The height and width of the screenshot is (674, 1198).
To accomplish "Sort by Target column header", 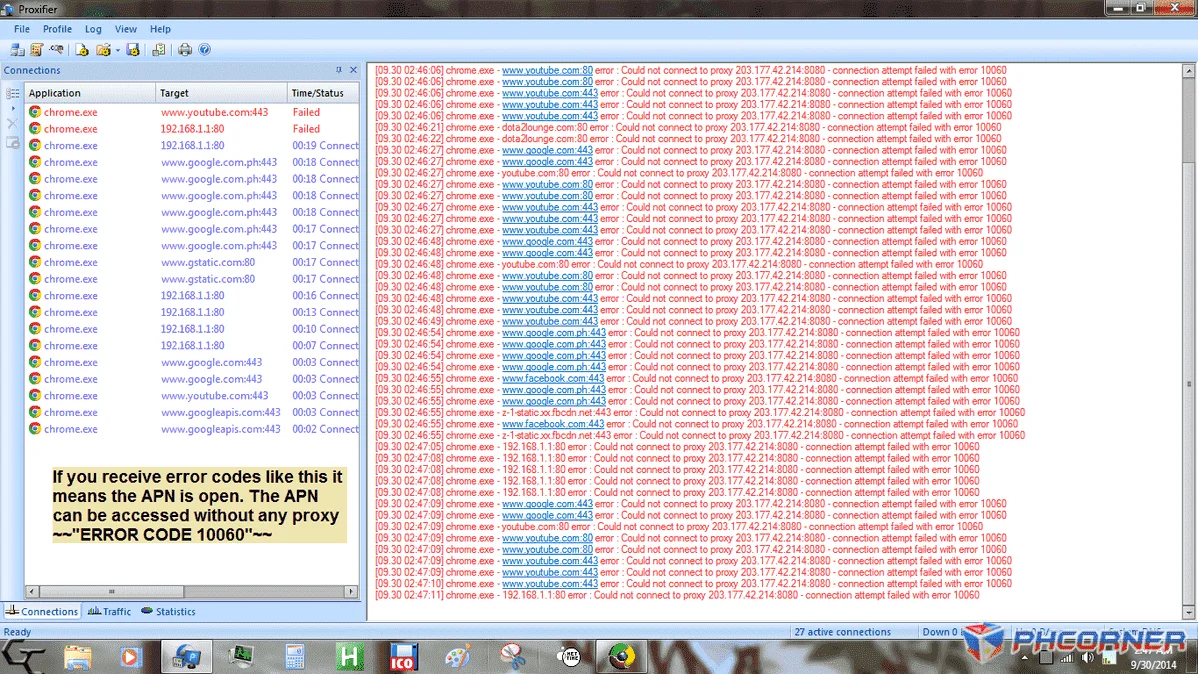I will (x=221, y=92).
